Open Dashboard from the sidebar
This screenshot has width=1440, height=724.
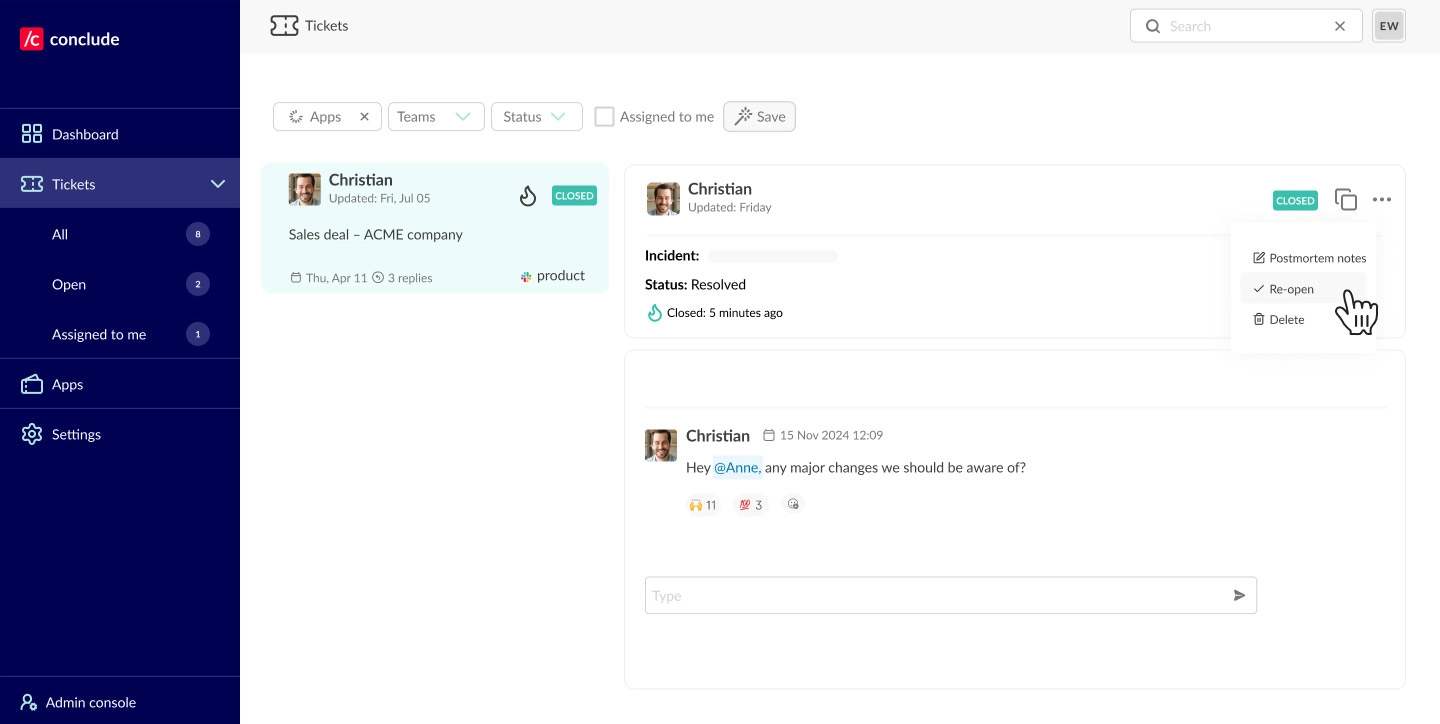(85, 134)
